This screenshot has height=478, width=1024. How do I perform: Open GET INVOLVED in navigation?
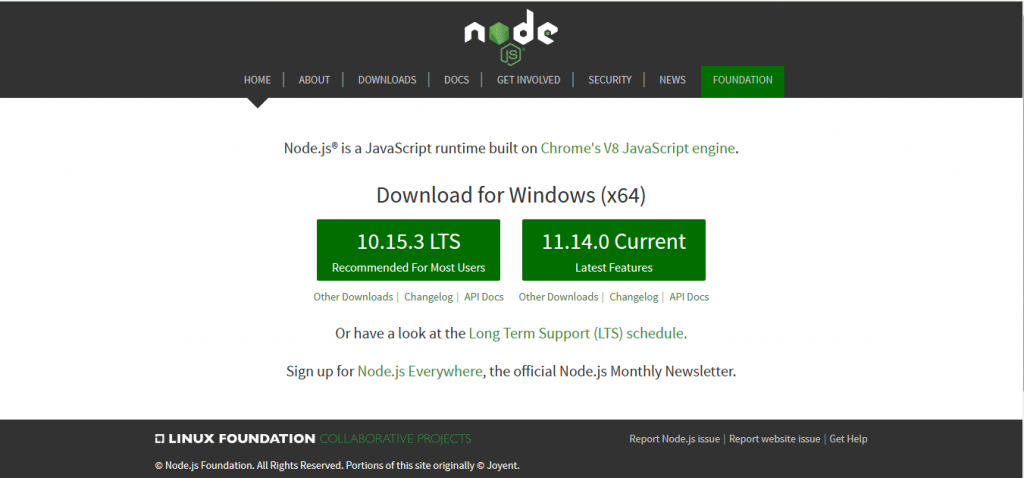click(528, 80)
